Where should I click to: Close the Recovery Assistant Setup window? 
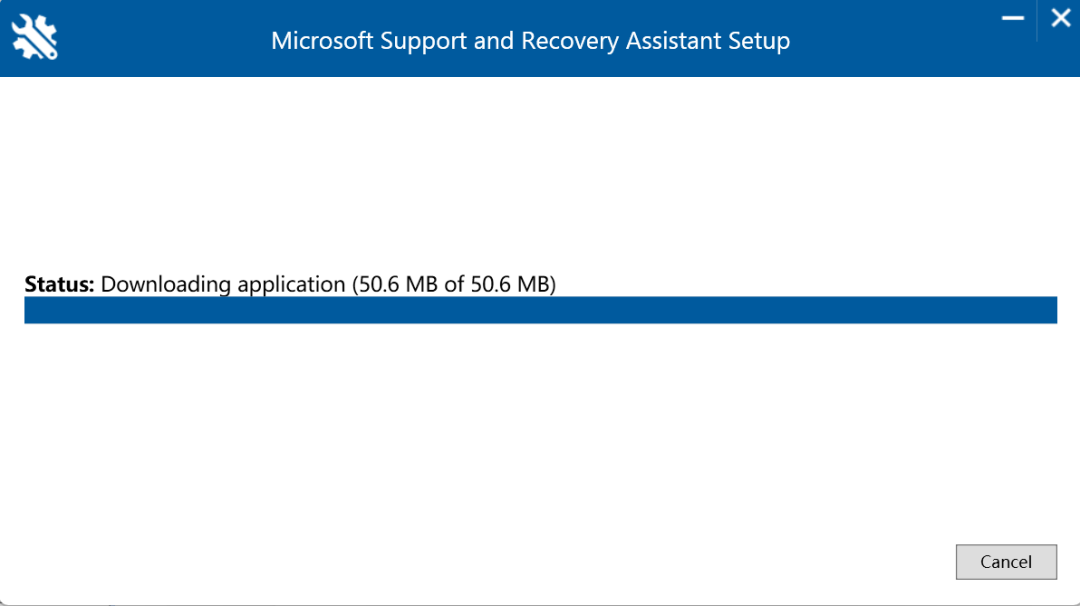(1060, 18)
